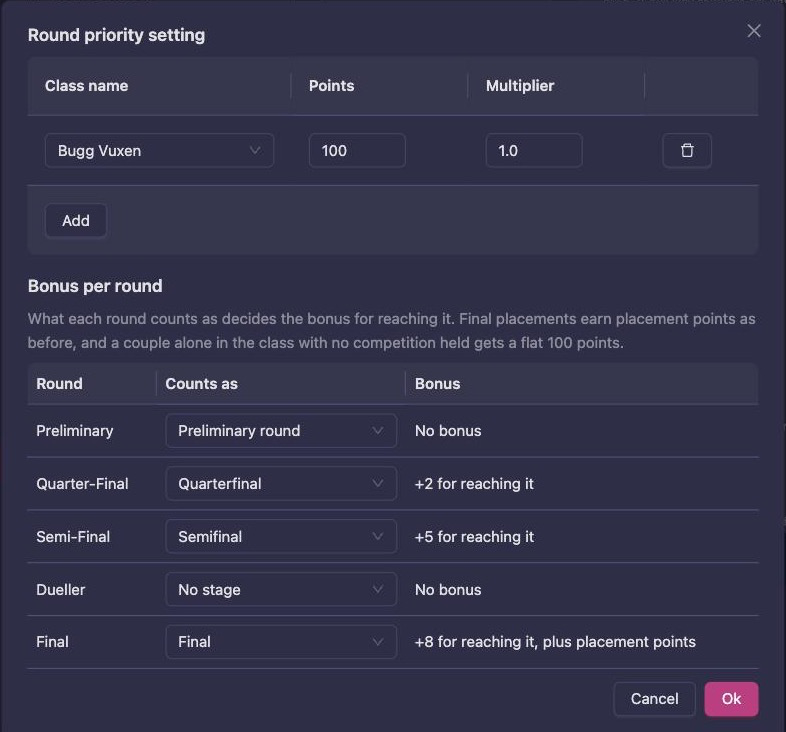Confirm settings with the Ok button
Image resolution: width=786 pixels, height=732 pixels.
[731, 699]
